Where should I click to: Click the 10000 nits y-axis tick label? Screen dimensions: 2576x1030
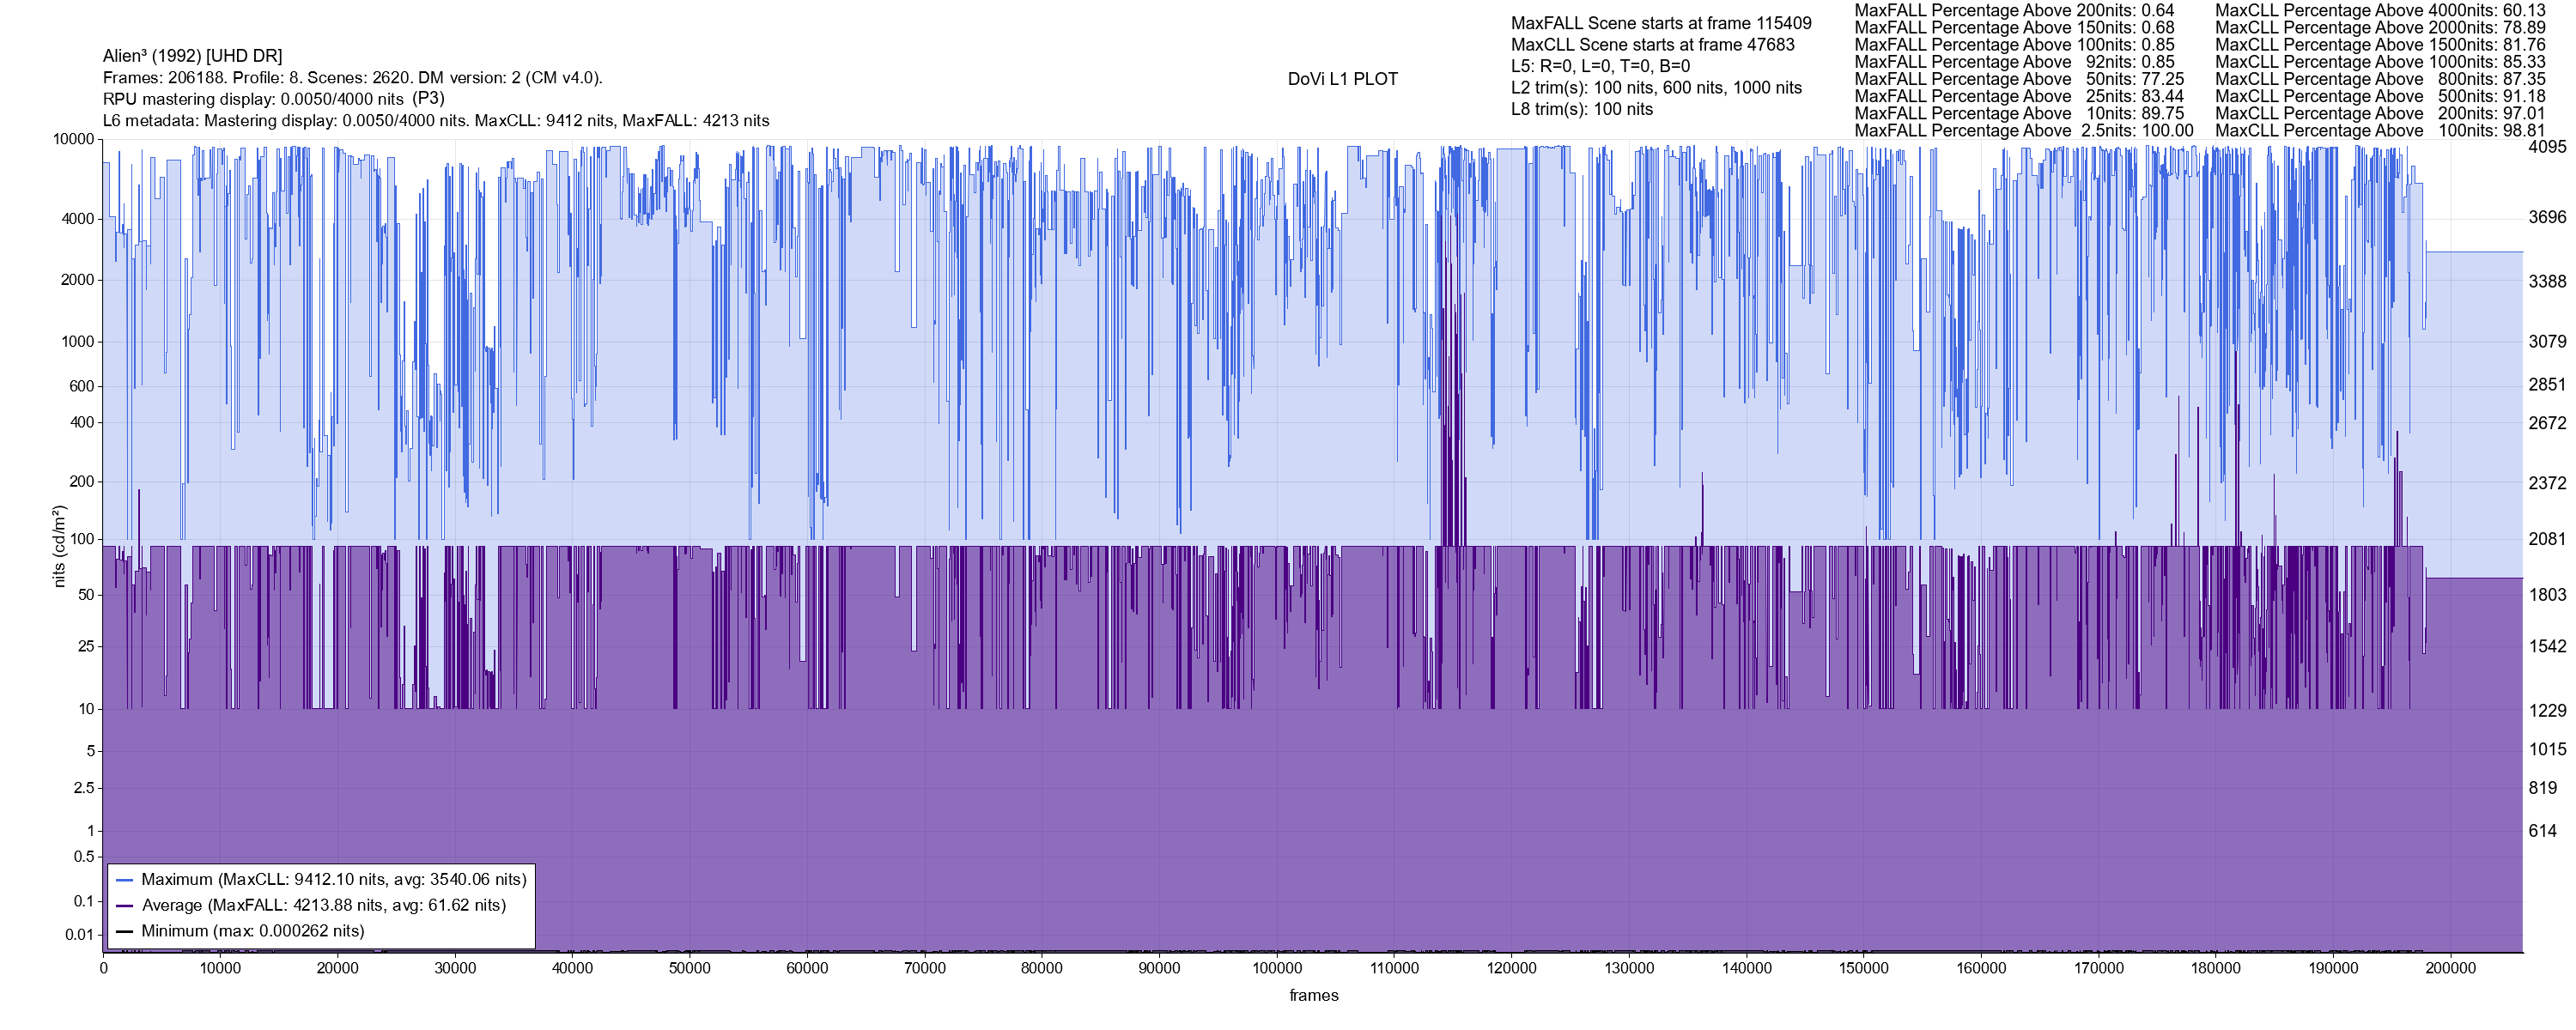coord(73,140)
